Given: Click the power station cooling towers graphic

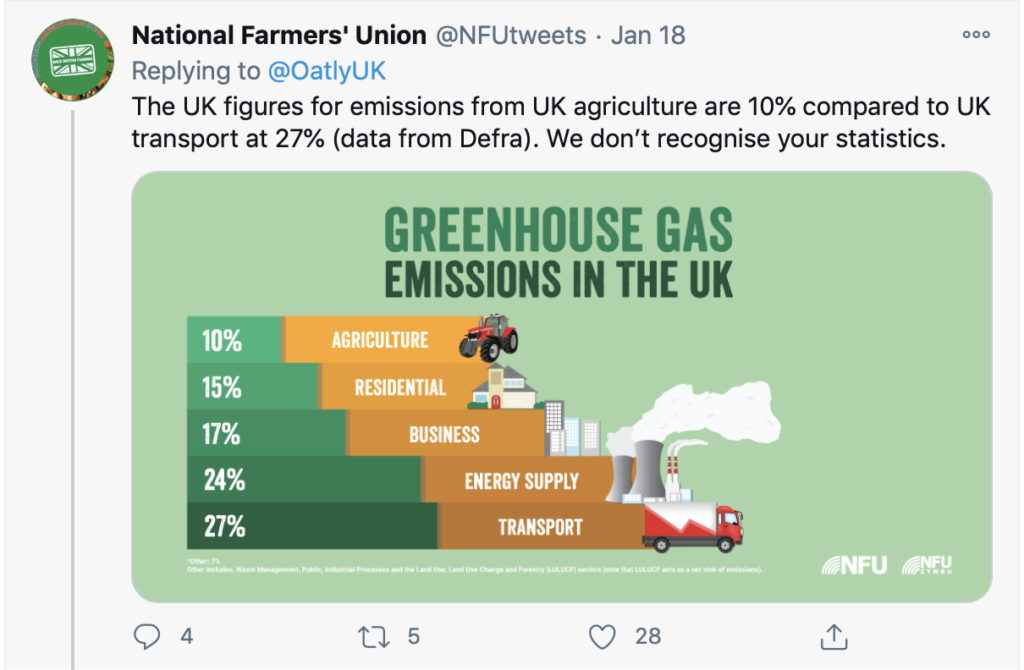Looking at the screenshot, I should click(639, 465).
